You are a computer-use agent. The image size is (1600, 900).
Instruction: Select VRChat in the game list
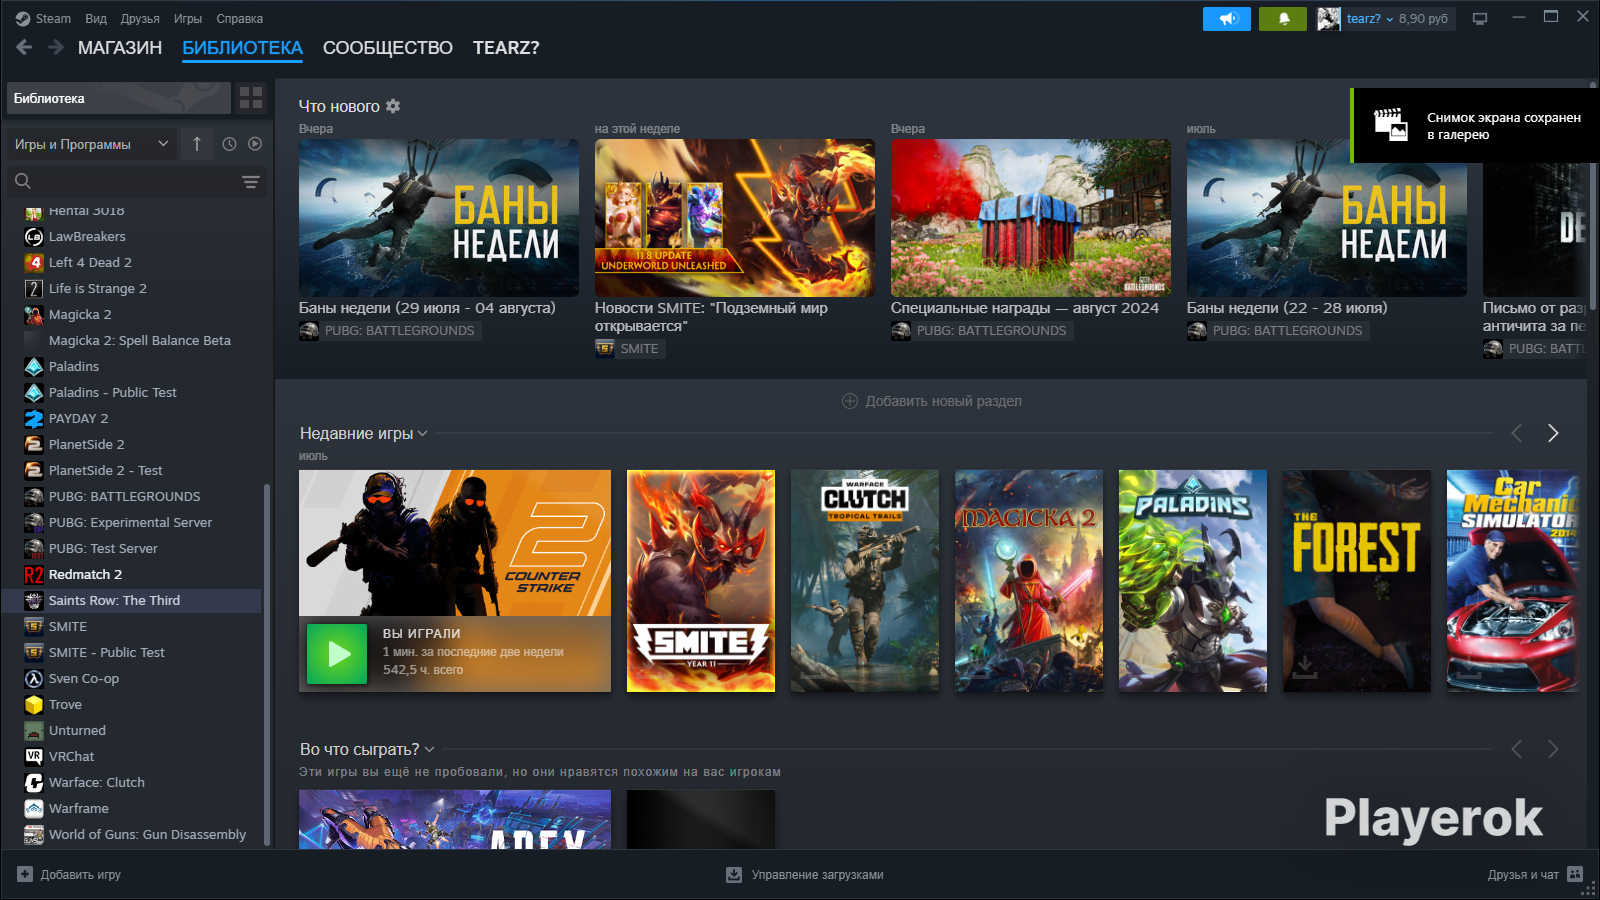click(x=132, y=757)
